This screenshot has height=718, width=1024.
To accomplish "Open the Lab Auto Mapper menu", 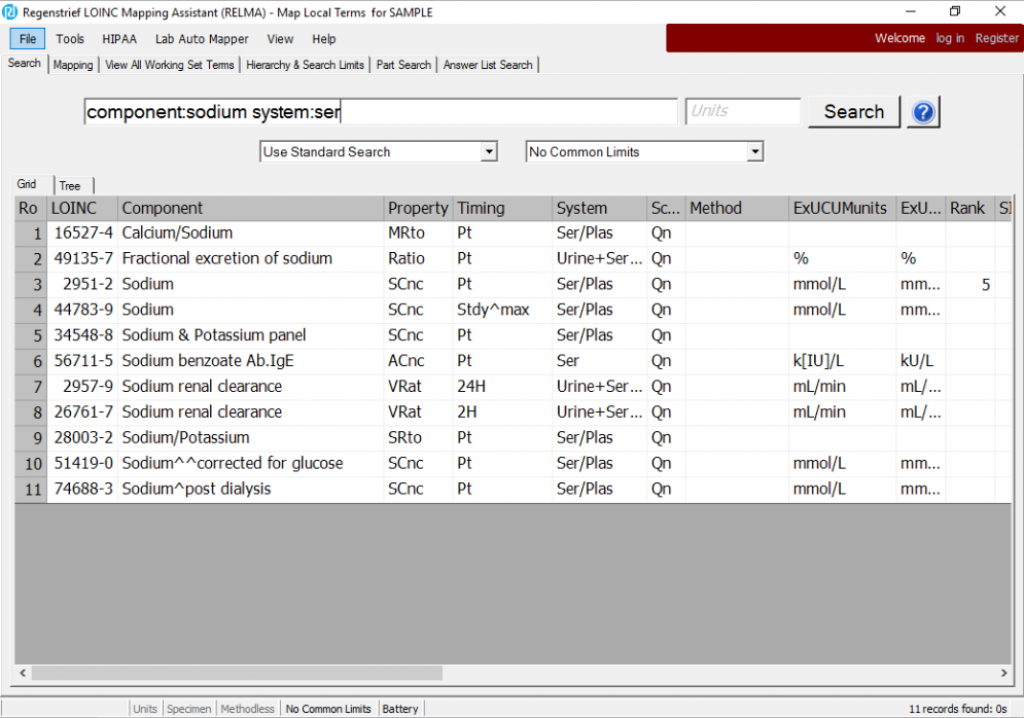I will (201, 39).
